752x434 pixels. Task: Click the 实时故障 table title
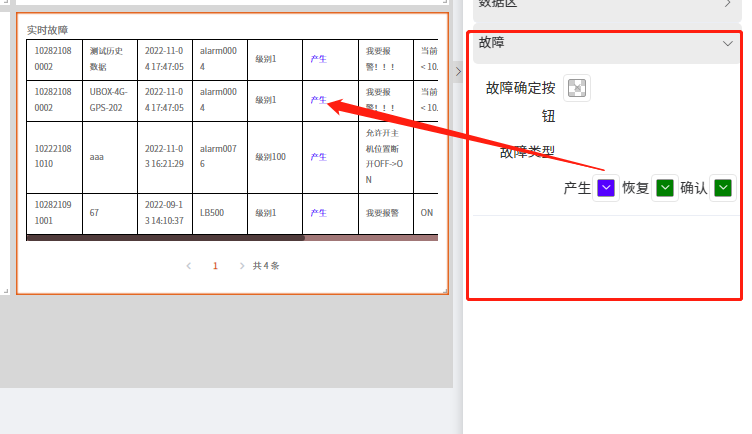coord(47,30)
